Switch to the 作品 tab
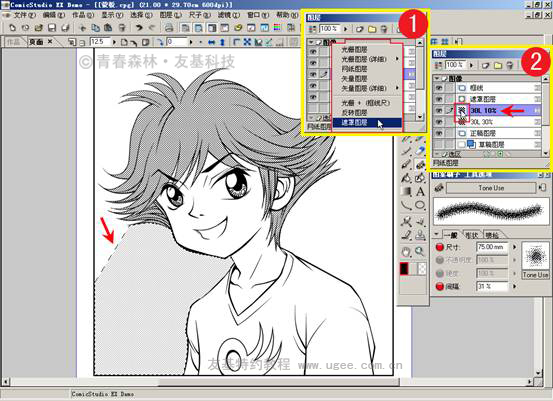The height and width of the screenshot is (401, 553). [x=13, y=42]
